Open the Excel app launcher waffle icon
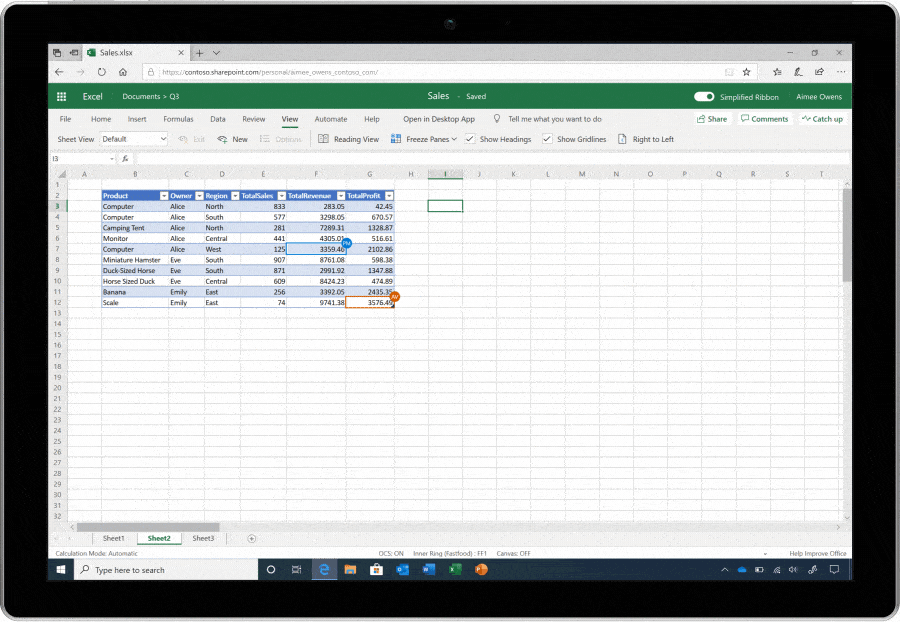The width and height of the screenshot is (900, 622). (61, 96)
